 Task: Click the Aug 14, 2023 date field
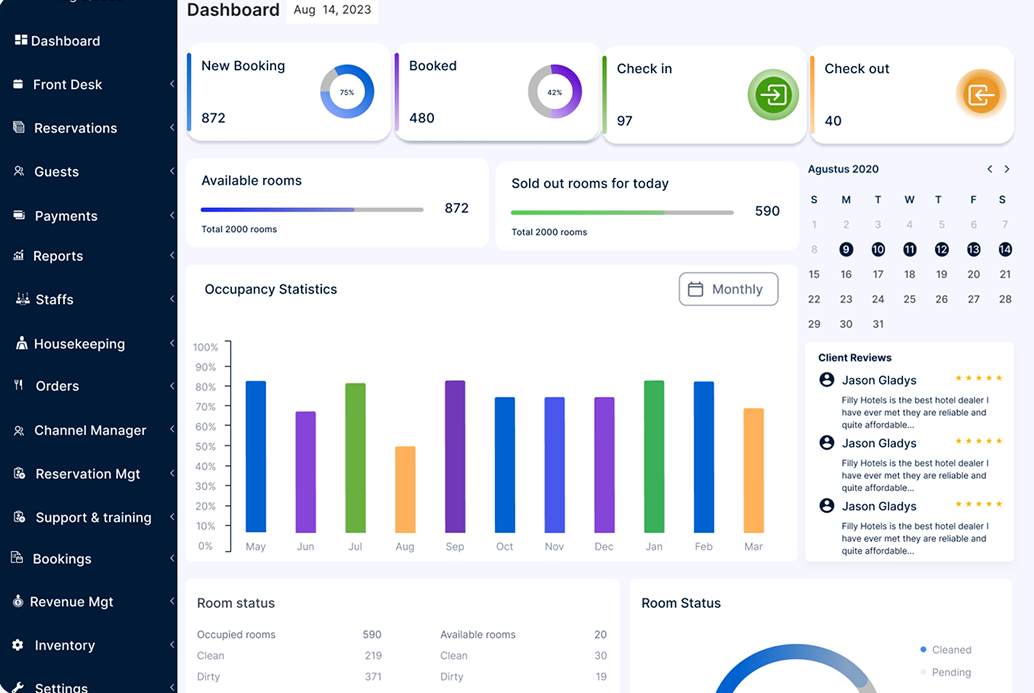[x=331, y=10]
